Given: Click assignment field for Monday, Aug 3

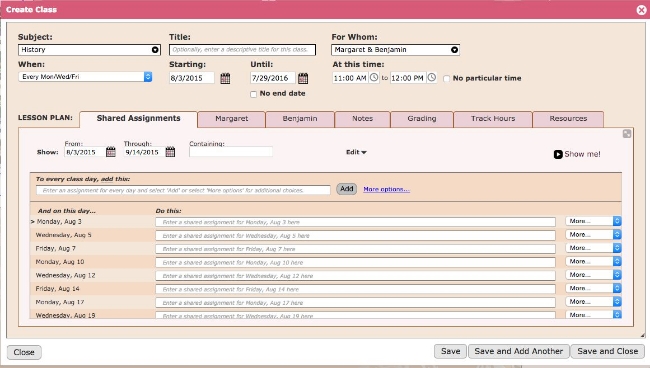Looking at the screenshot, I should (x=356, y=222).
